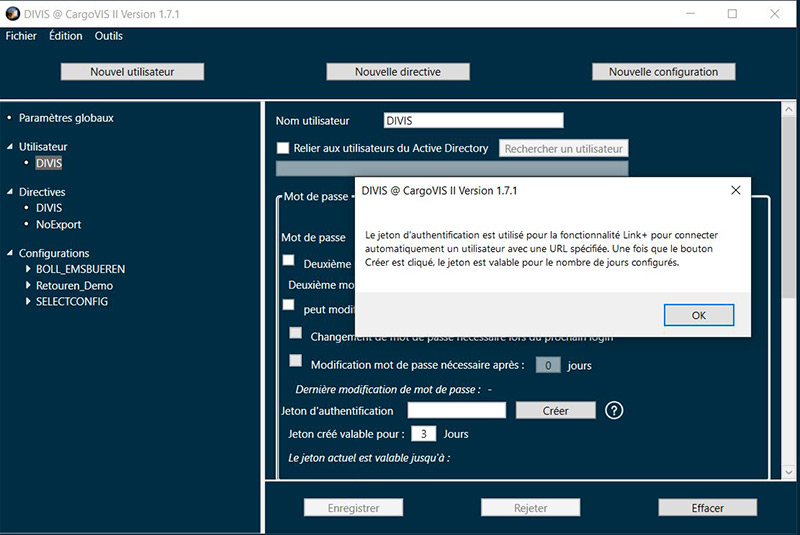
Task: Close the dialog with the X icon
Action: point(735,190)
